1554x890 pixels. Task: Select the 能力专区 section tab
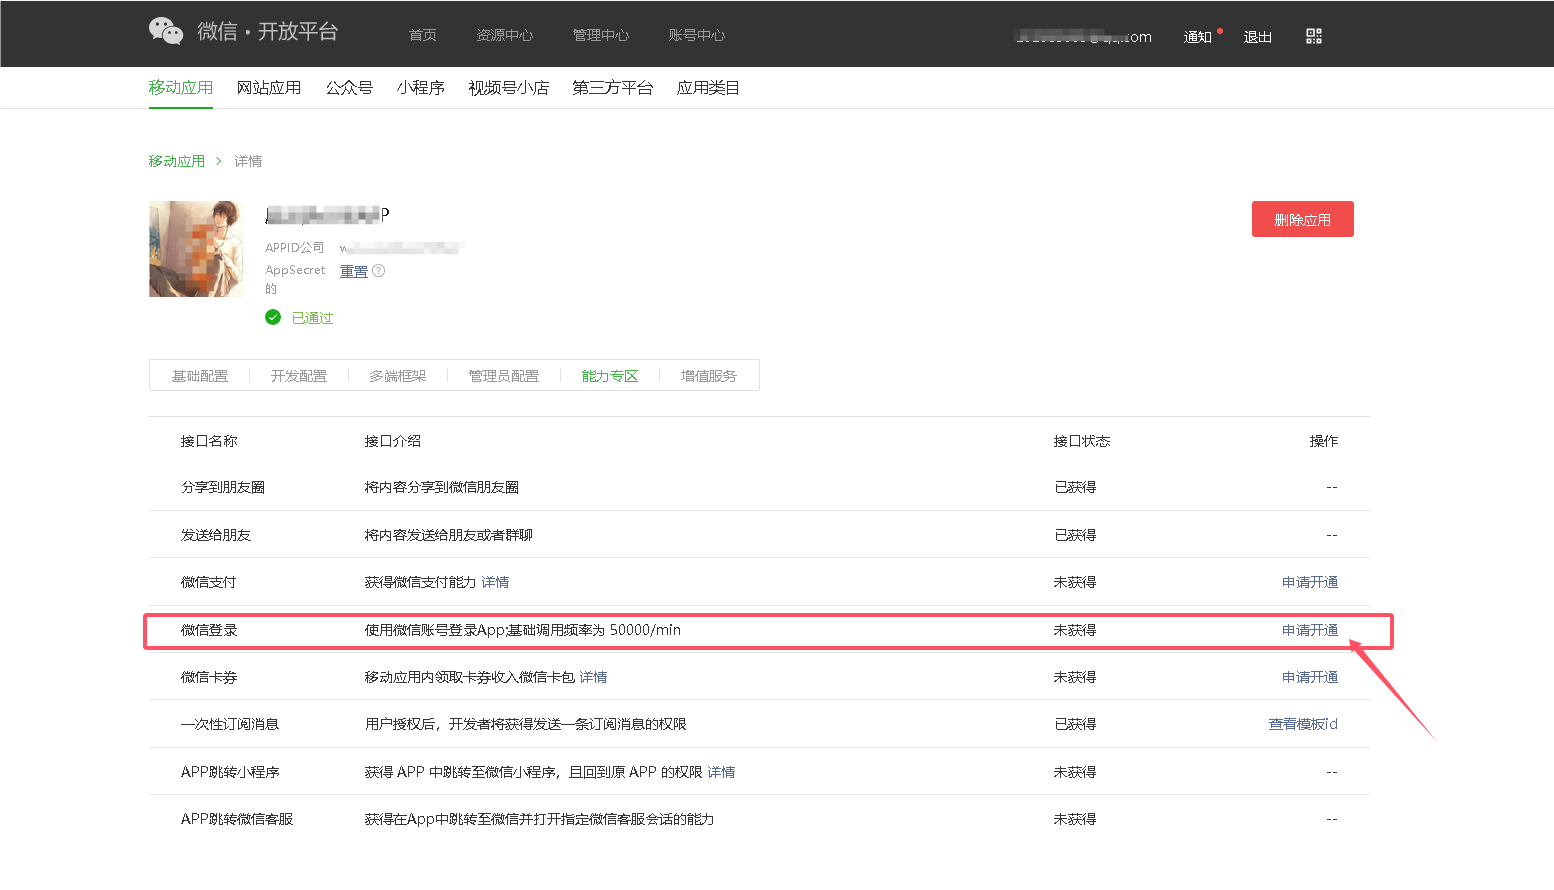[x=610, y=376]
